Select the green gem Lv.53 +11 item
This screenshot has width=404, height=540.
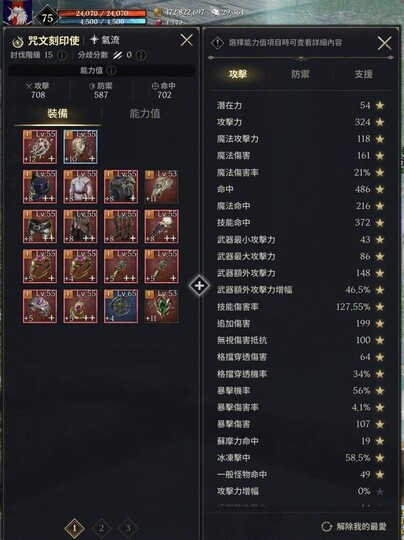(161, 306)
